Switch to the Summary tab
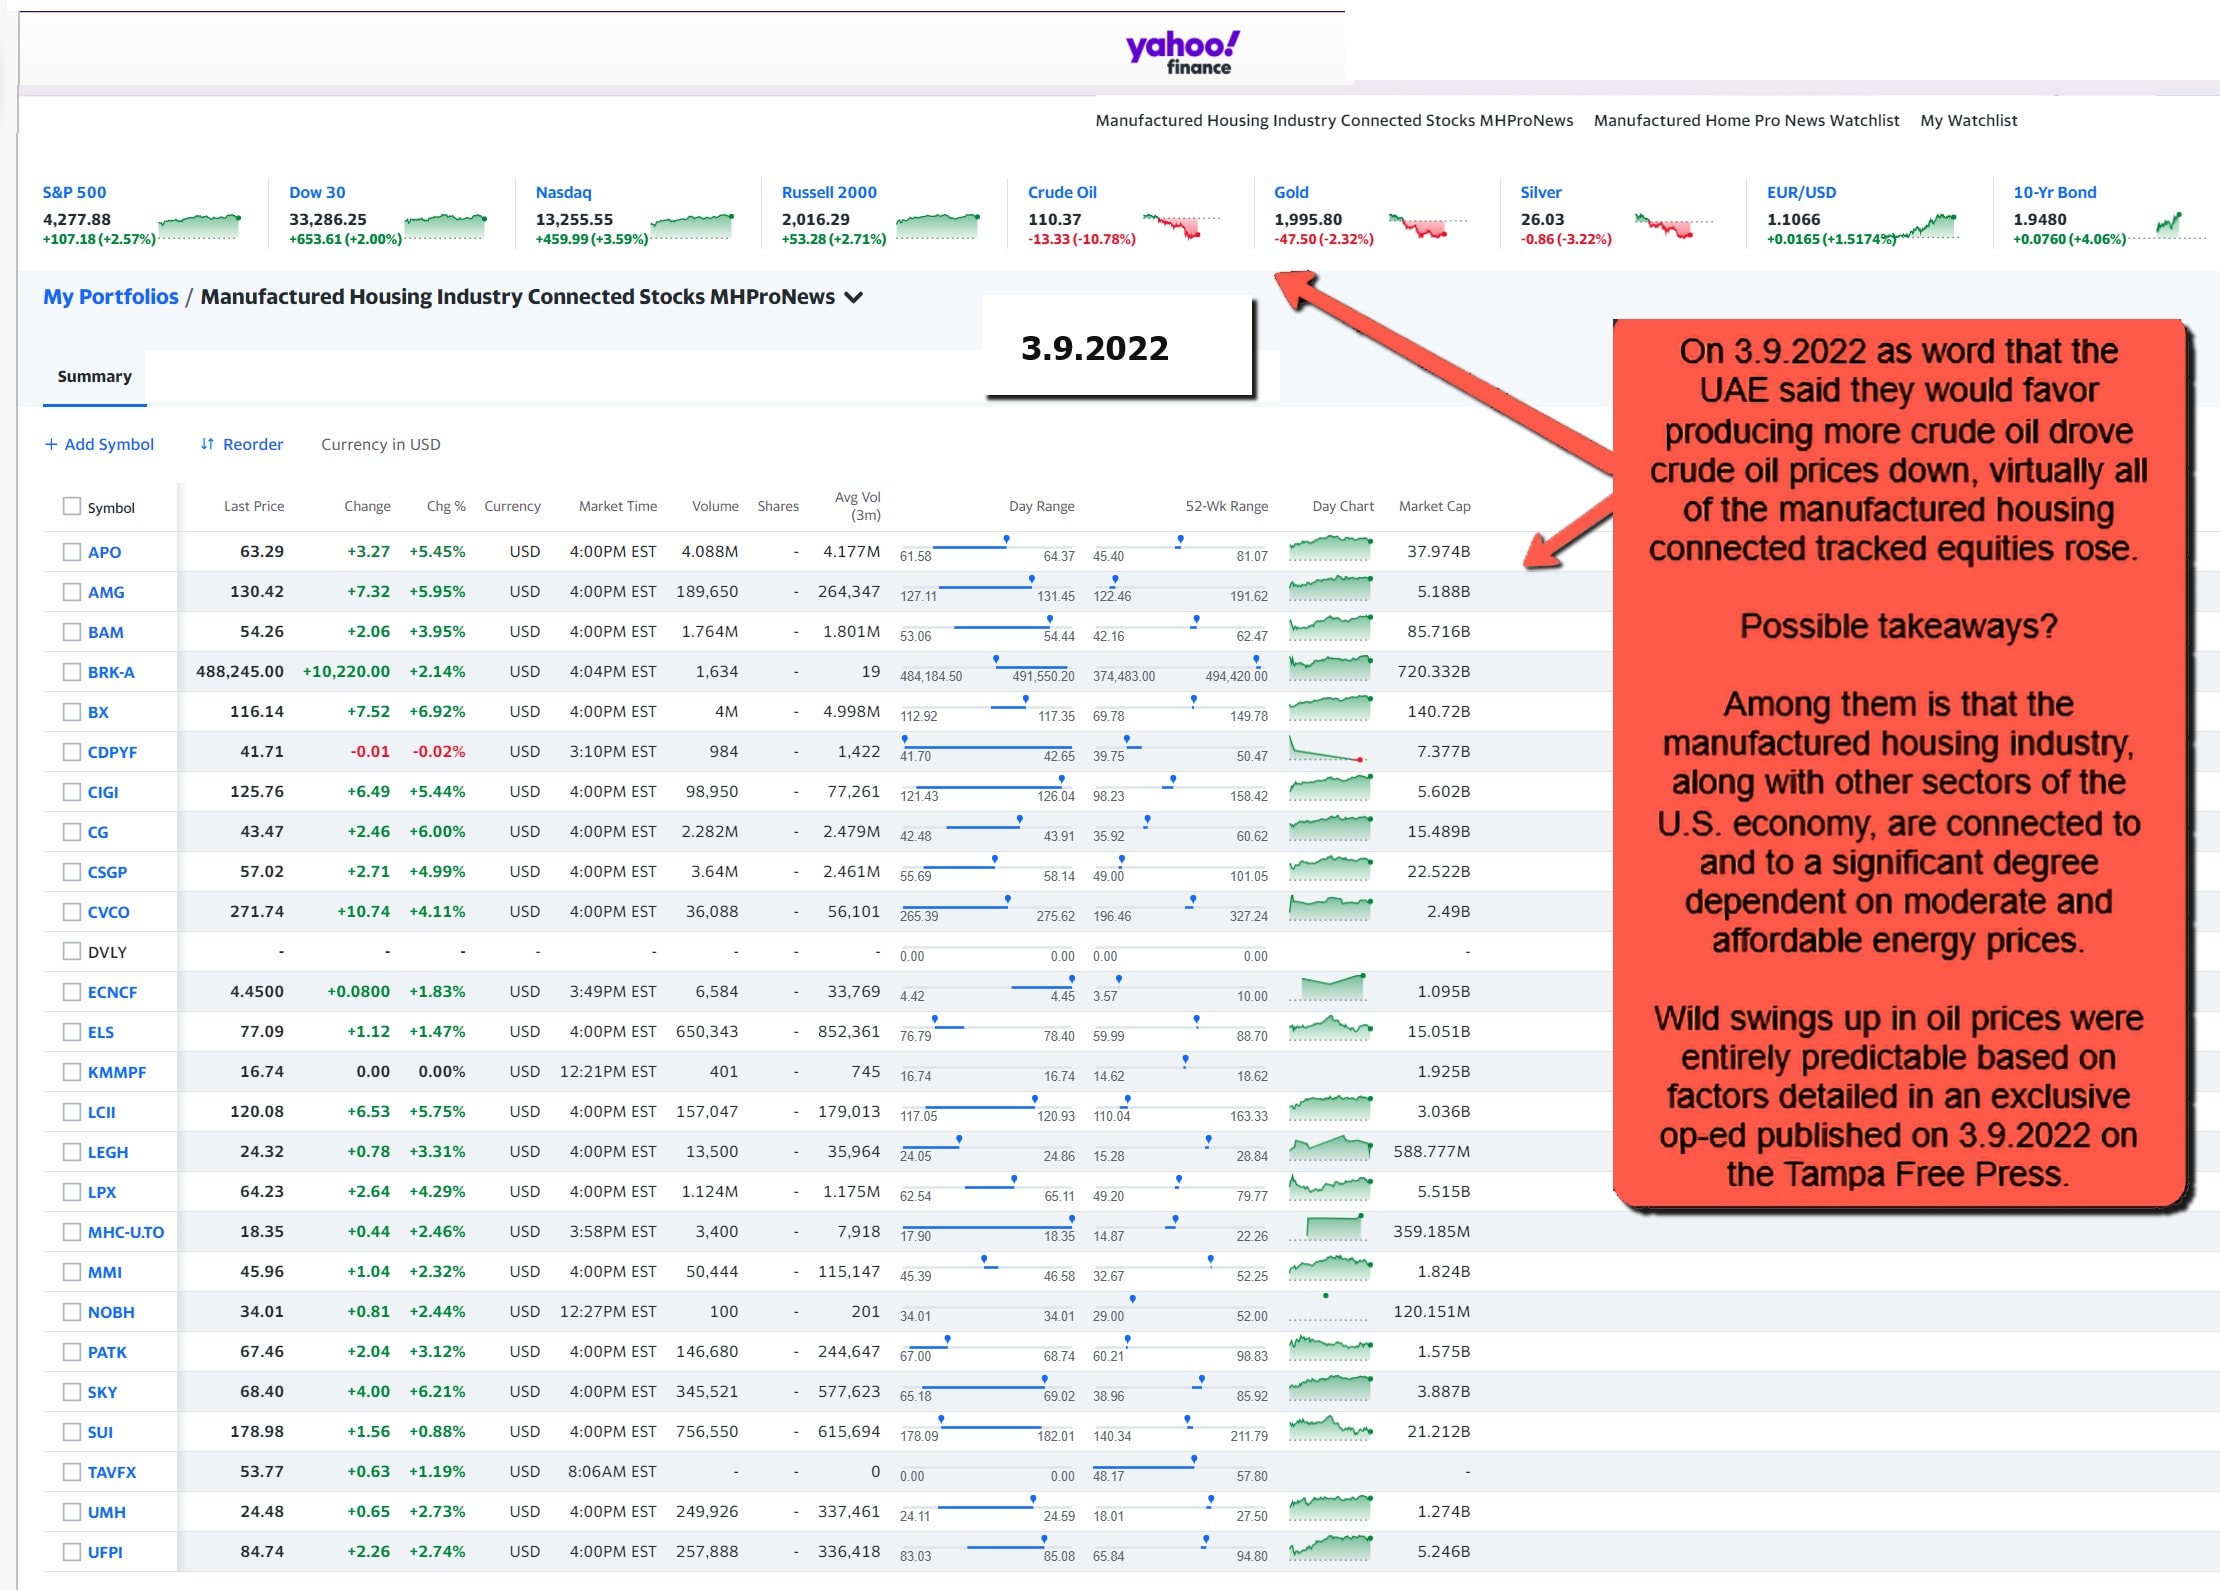 [94, 376]
